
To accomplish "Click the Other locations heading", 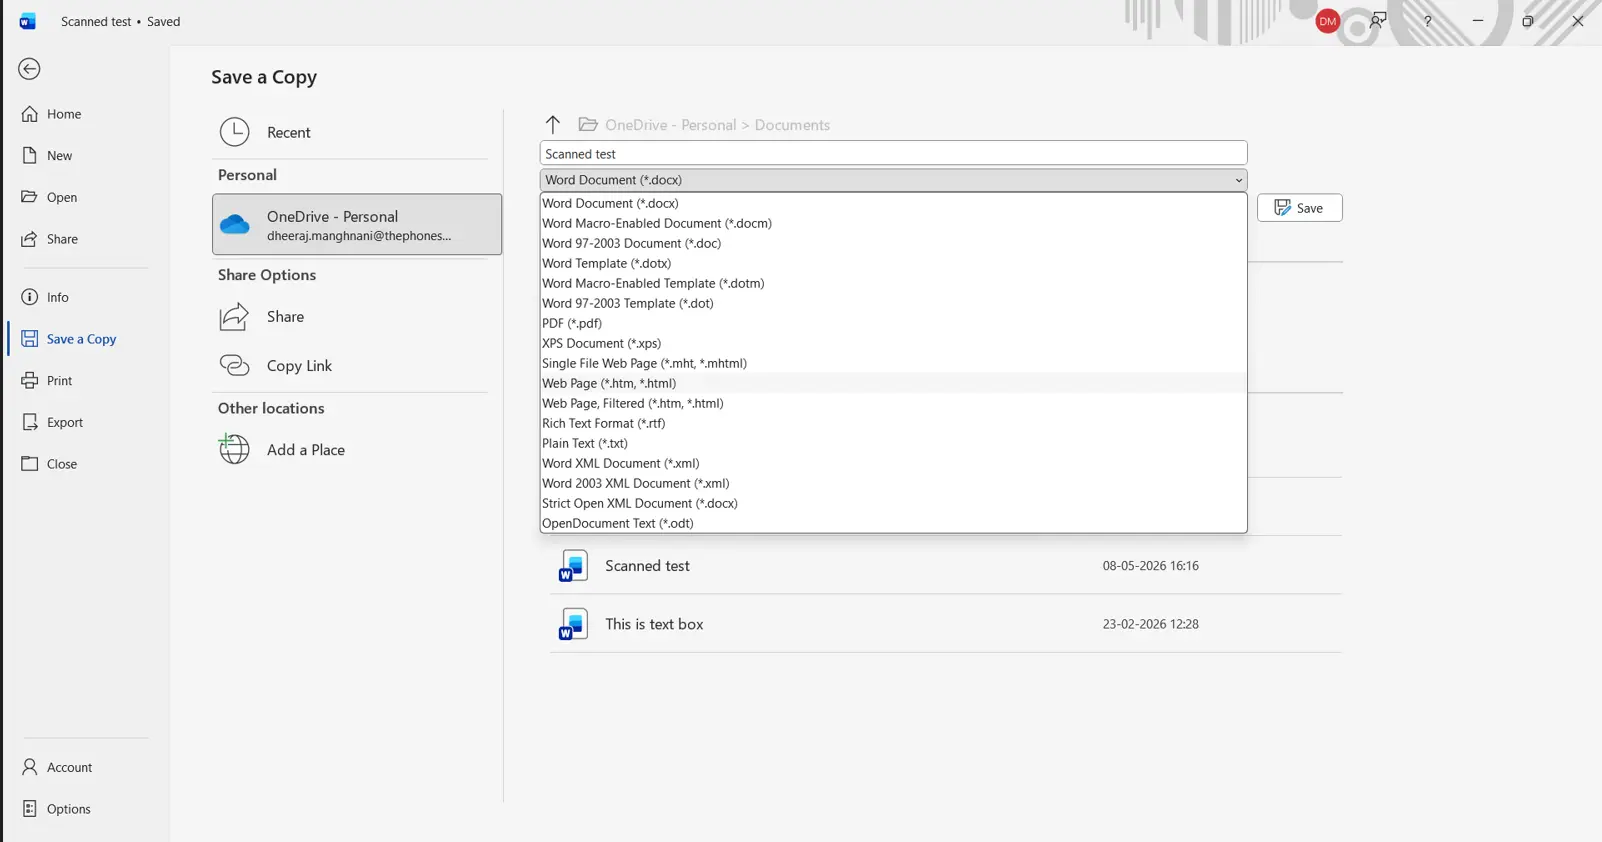I will coord(271,408).
